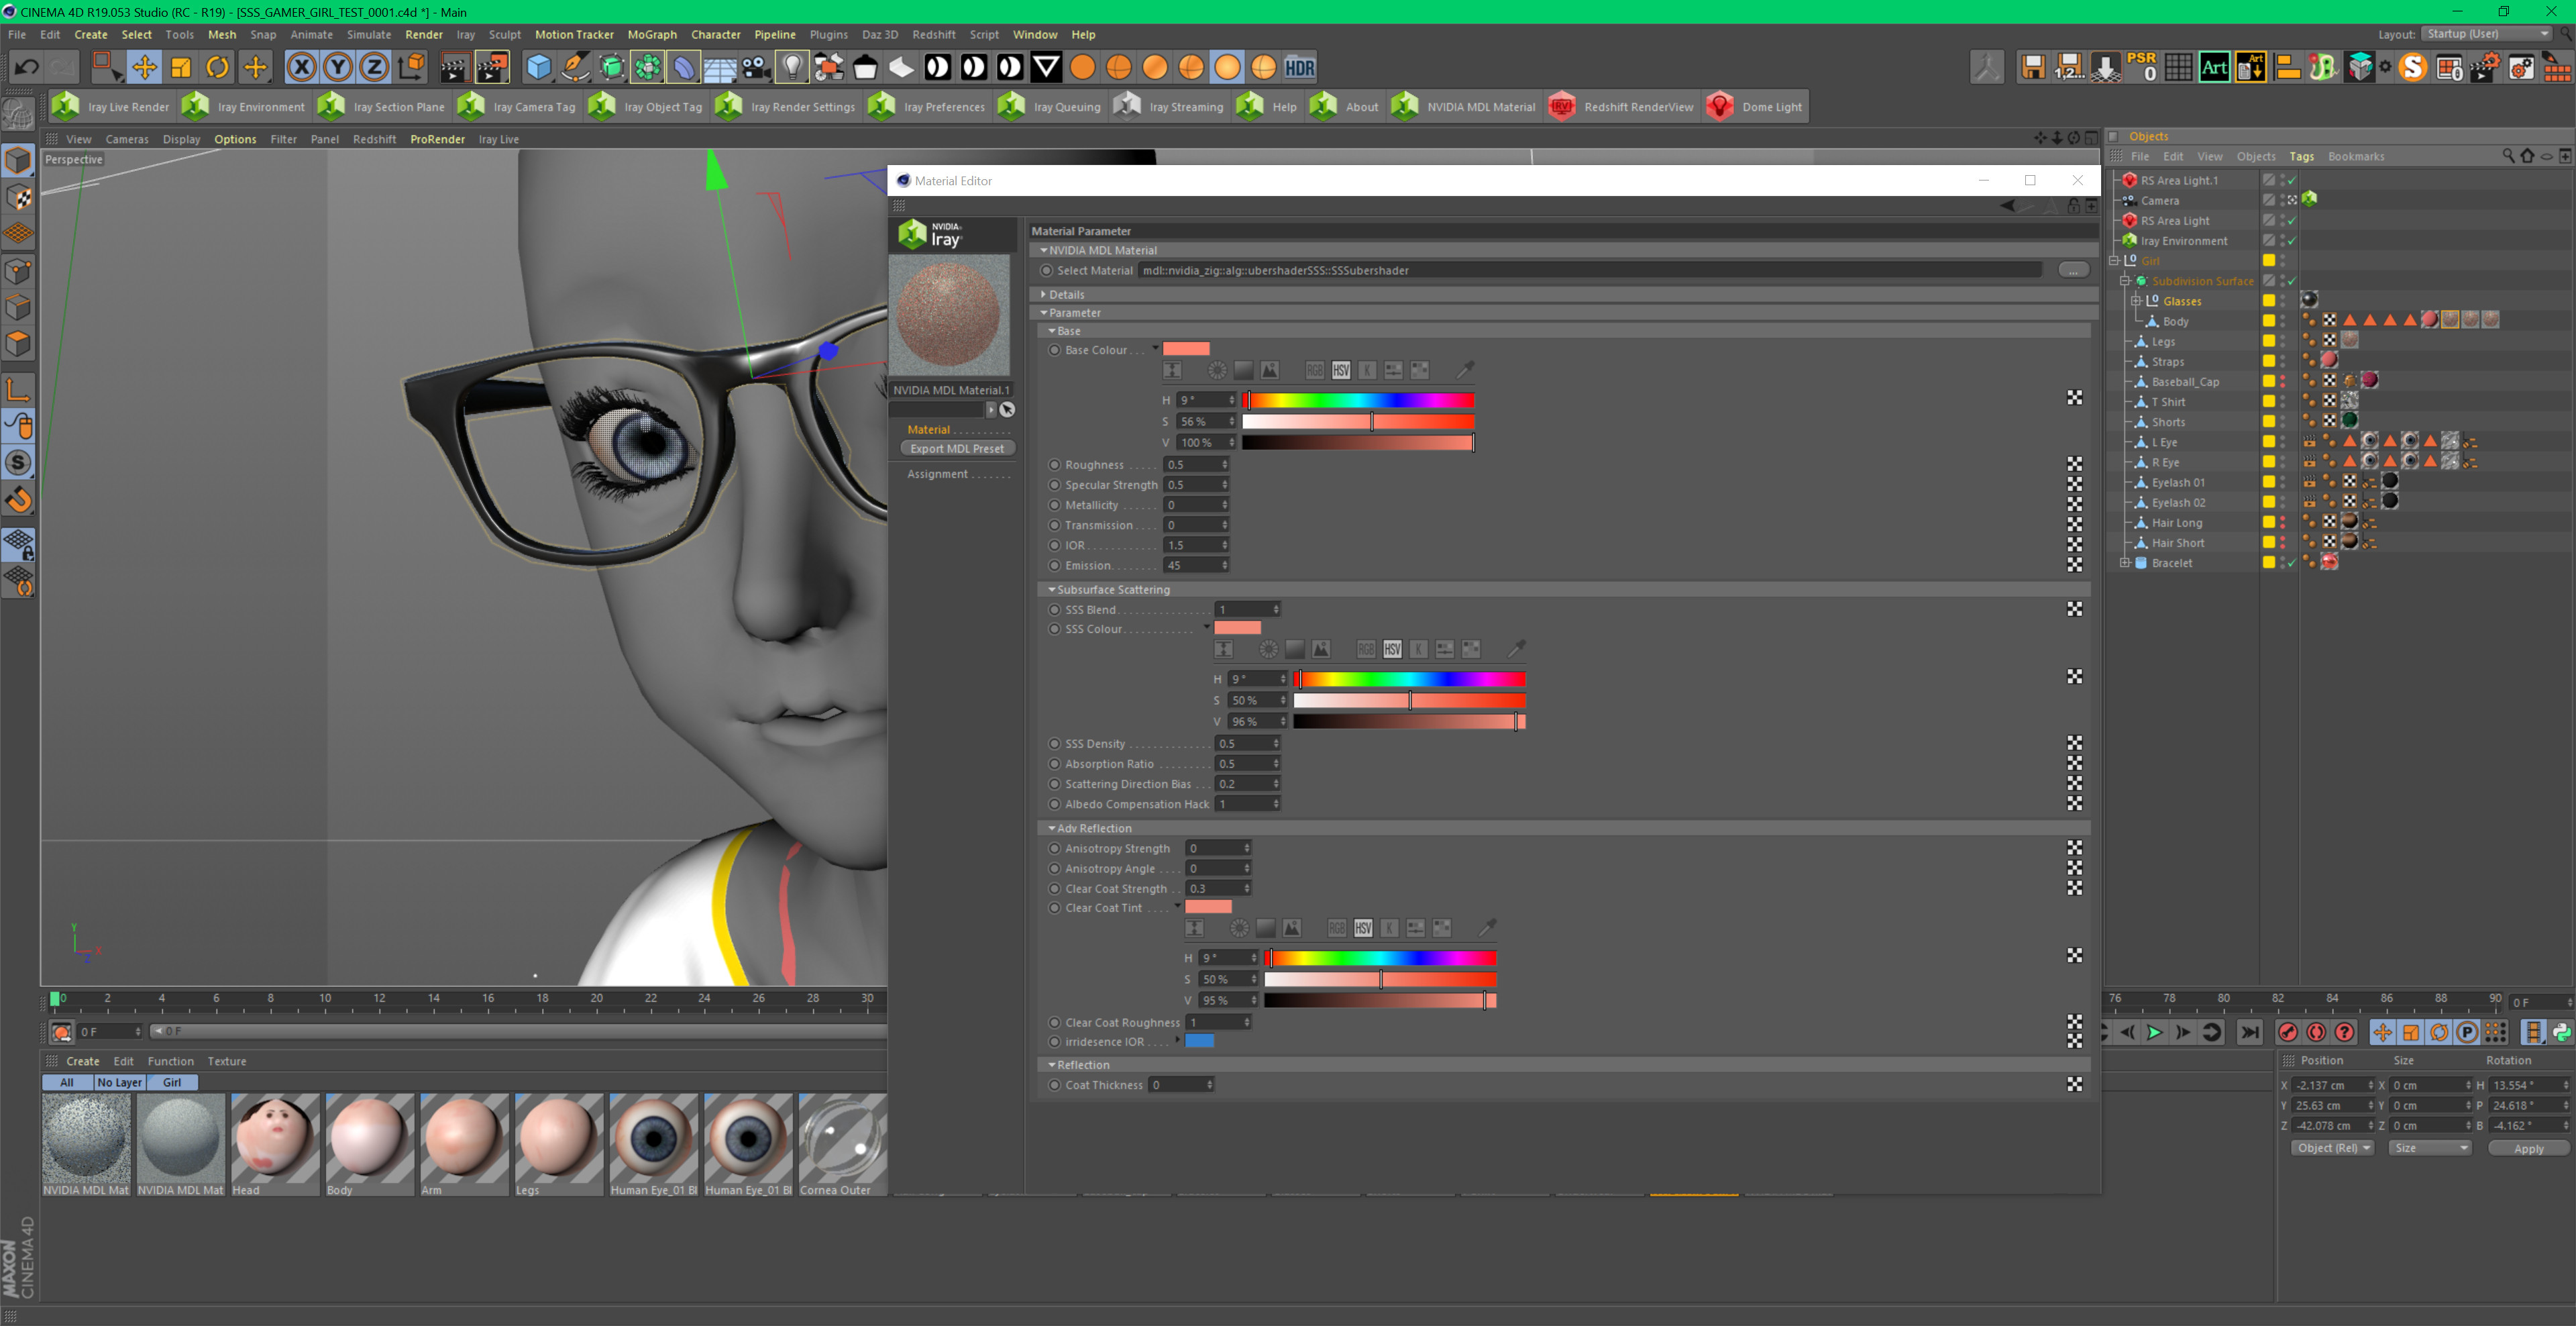This screenshot has width=2576, height=1326.
Task: Select the Move tool icon
Action: coord(144,67)
